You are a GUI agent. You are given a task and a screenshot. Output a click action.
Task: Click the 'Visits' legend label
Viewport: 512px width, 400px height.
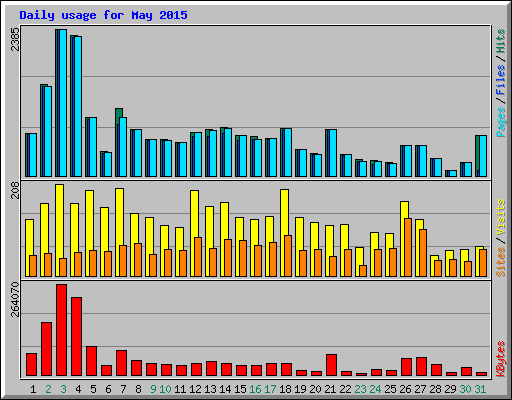501,217
